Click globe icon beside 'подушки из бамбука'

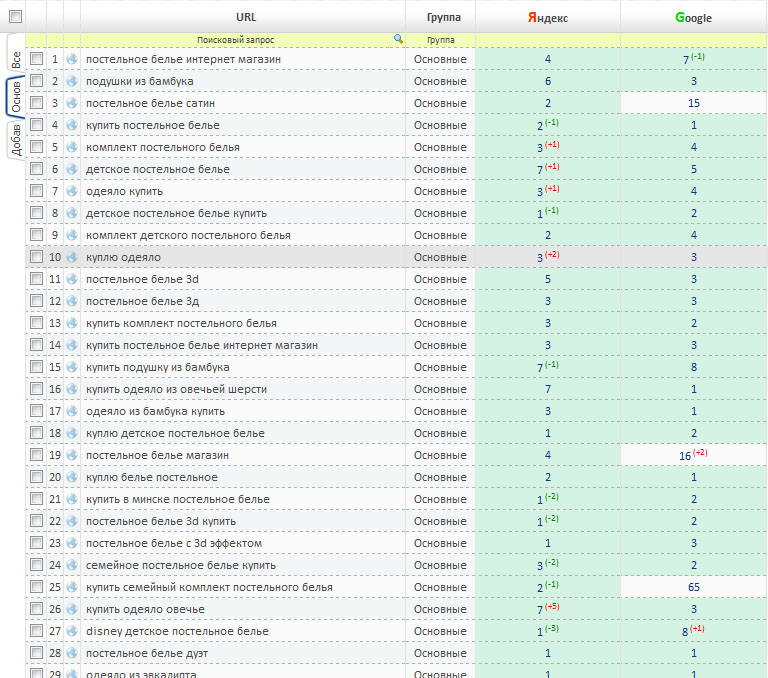72,81
